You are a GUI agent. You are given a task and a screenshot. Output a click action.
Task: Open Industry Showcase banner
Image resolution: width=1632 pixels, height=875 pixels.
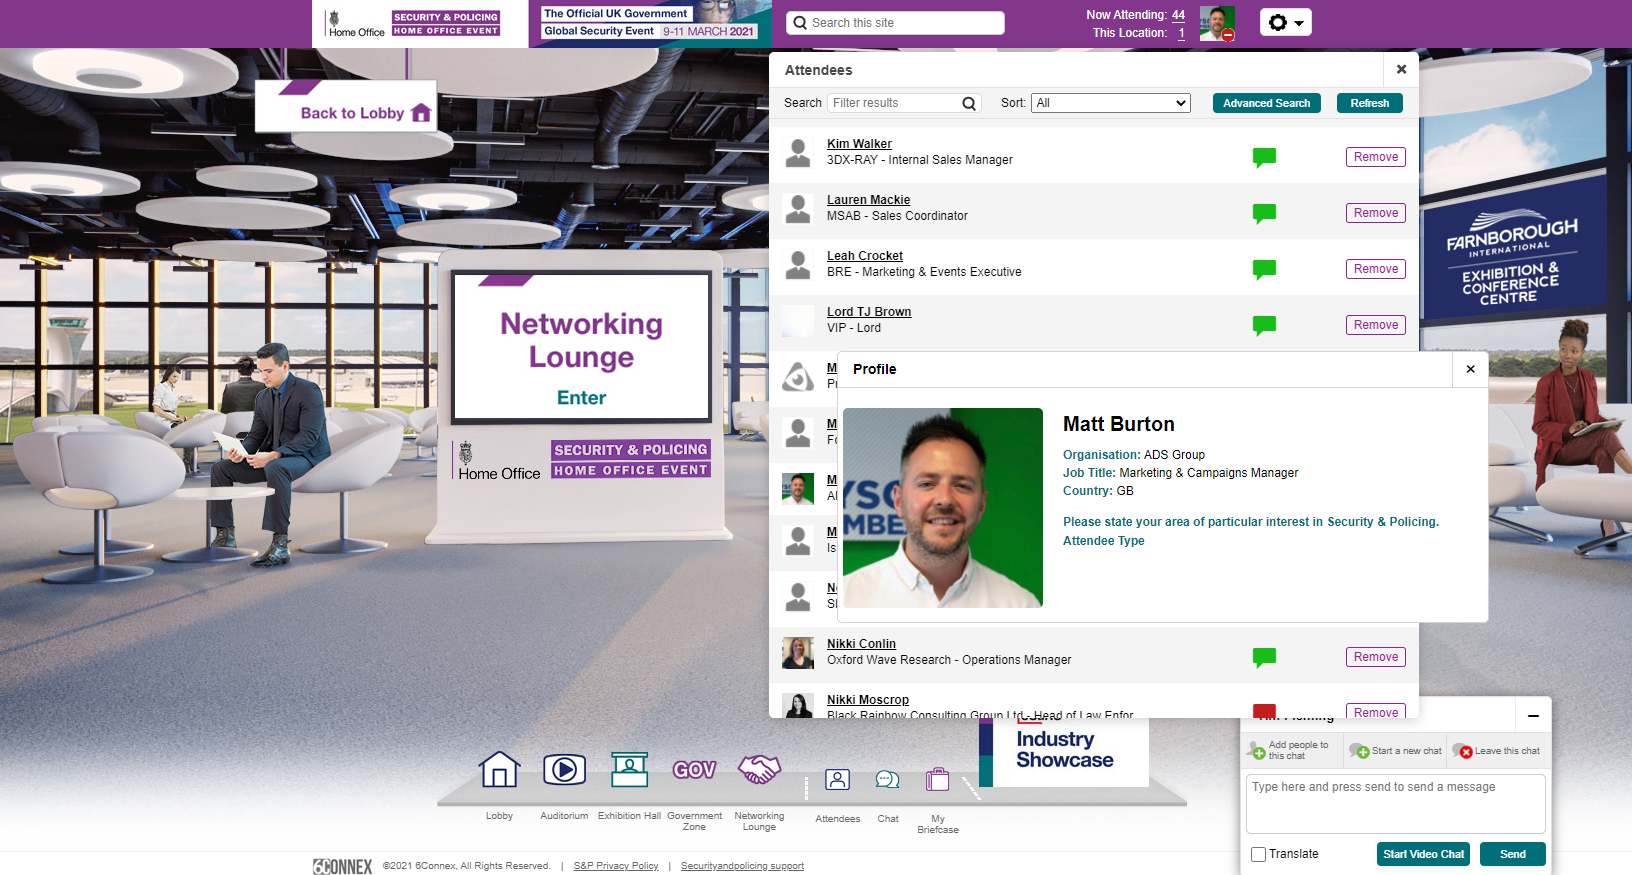coord(1064,750)
